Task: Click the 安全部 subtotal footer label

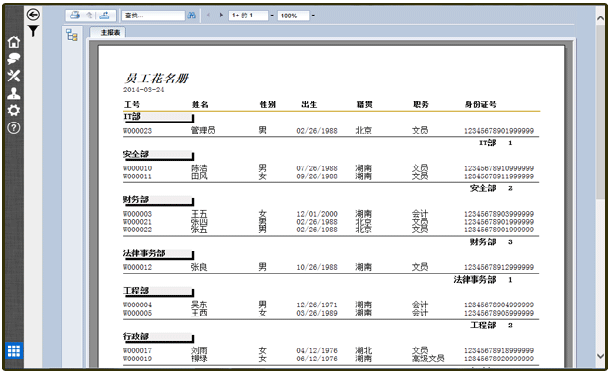Action: 483,188
